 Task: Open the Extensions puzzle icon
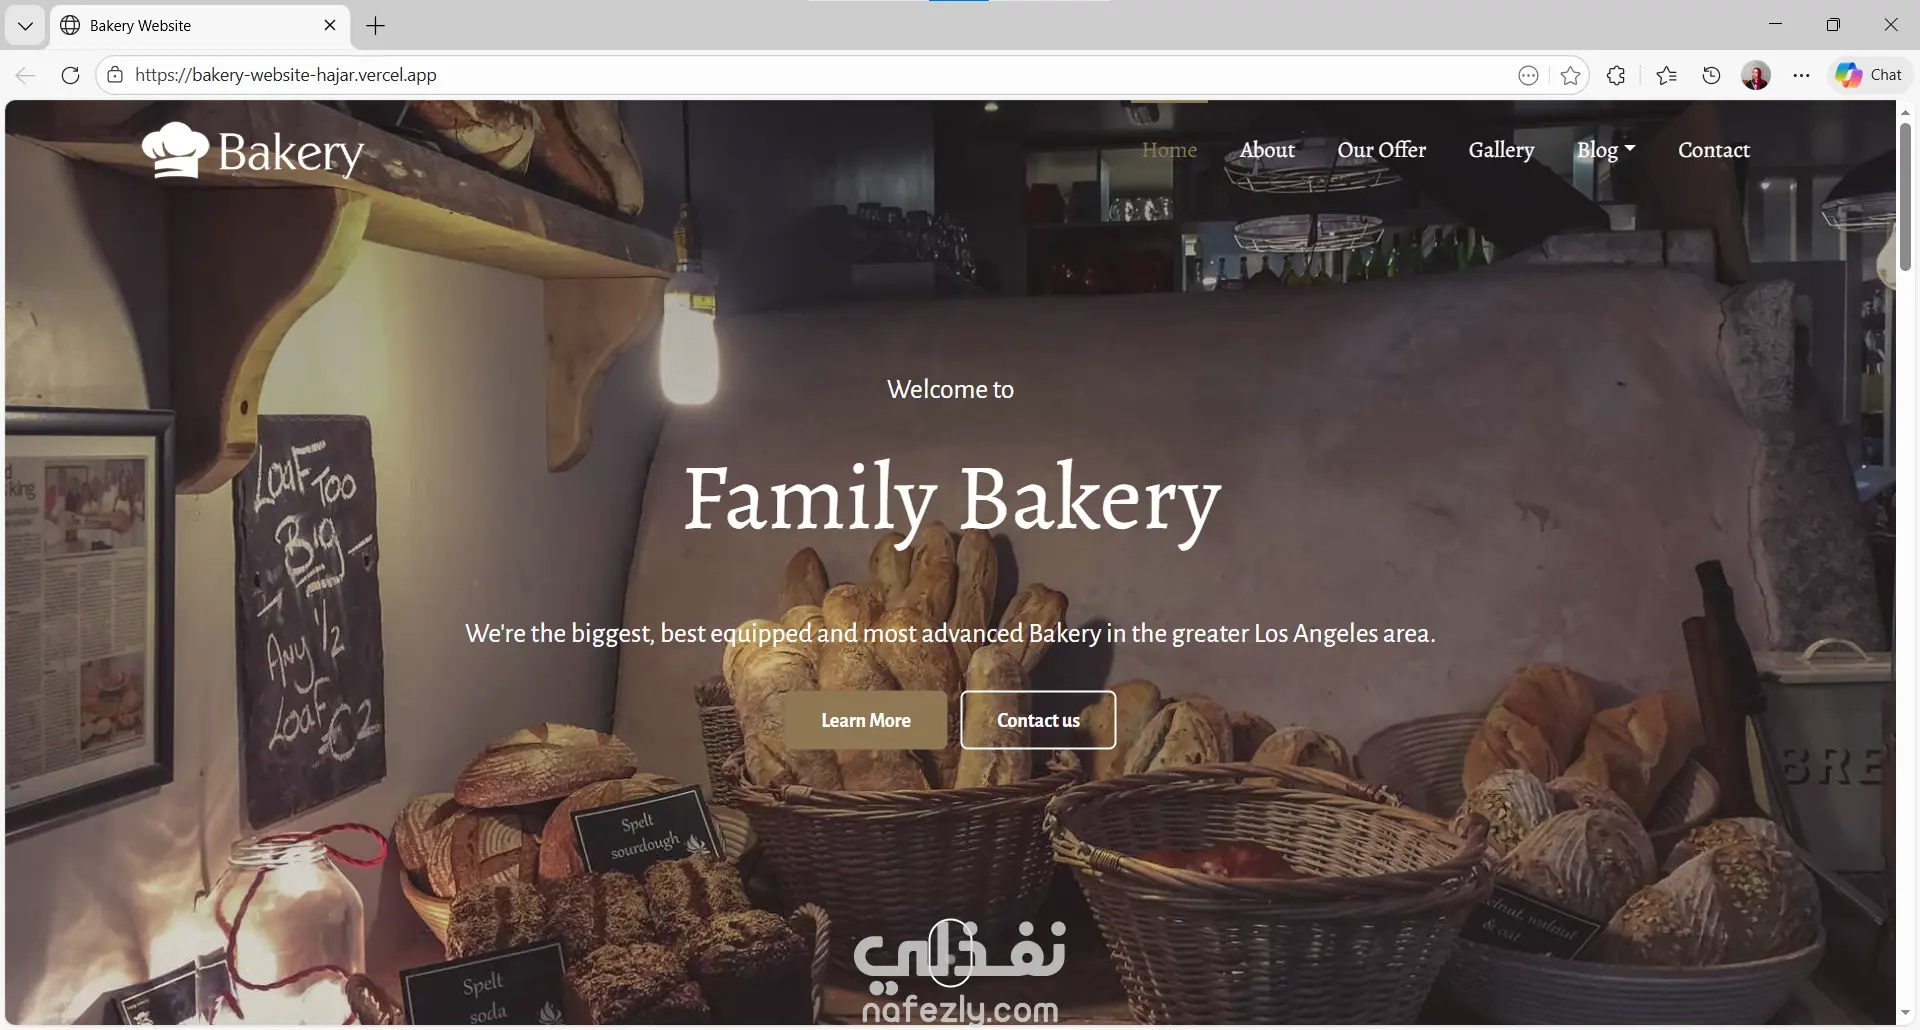tap(1616, 75)
